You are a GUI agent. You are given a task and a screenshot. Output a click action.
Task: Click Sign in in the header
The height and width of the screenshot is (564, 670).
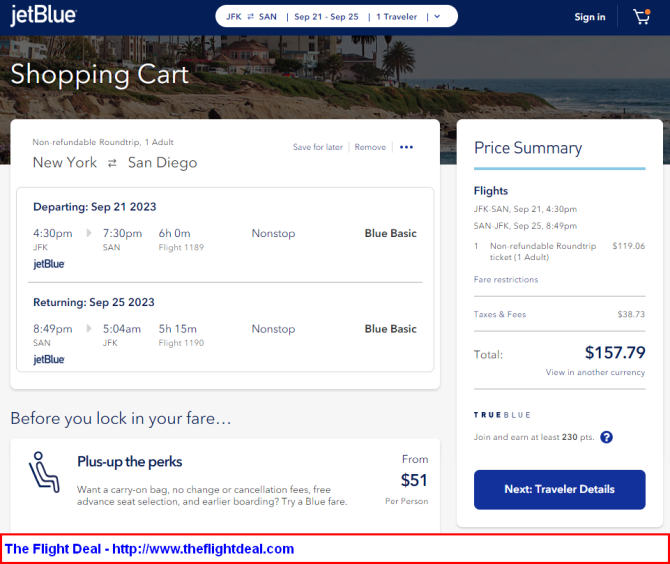(590, 17)
